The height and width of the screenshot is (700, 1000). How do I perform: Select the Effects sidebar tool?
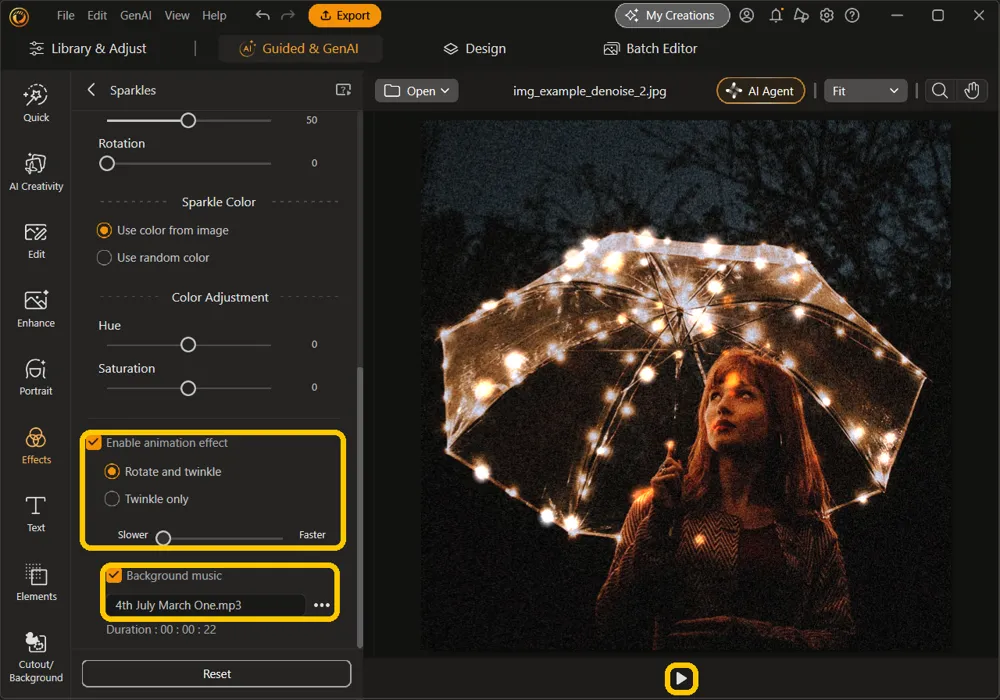coord(36,446)
